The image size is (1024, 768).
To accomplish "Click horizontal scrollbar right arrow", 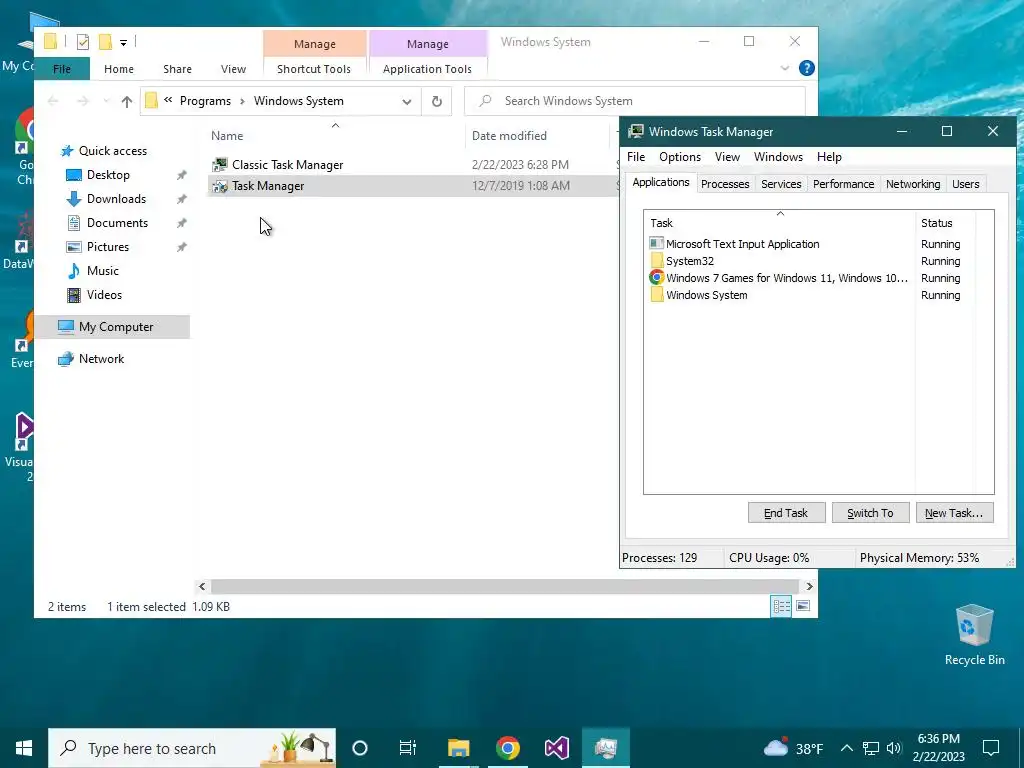I will tap(809, 586).
